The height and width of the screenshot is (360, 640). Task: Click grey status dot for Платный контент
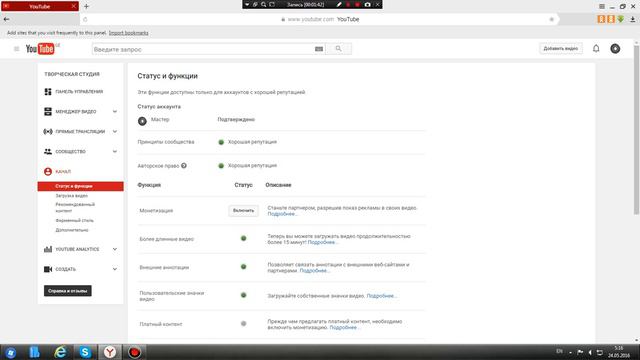tap(243, 324)
